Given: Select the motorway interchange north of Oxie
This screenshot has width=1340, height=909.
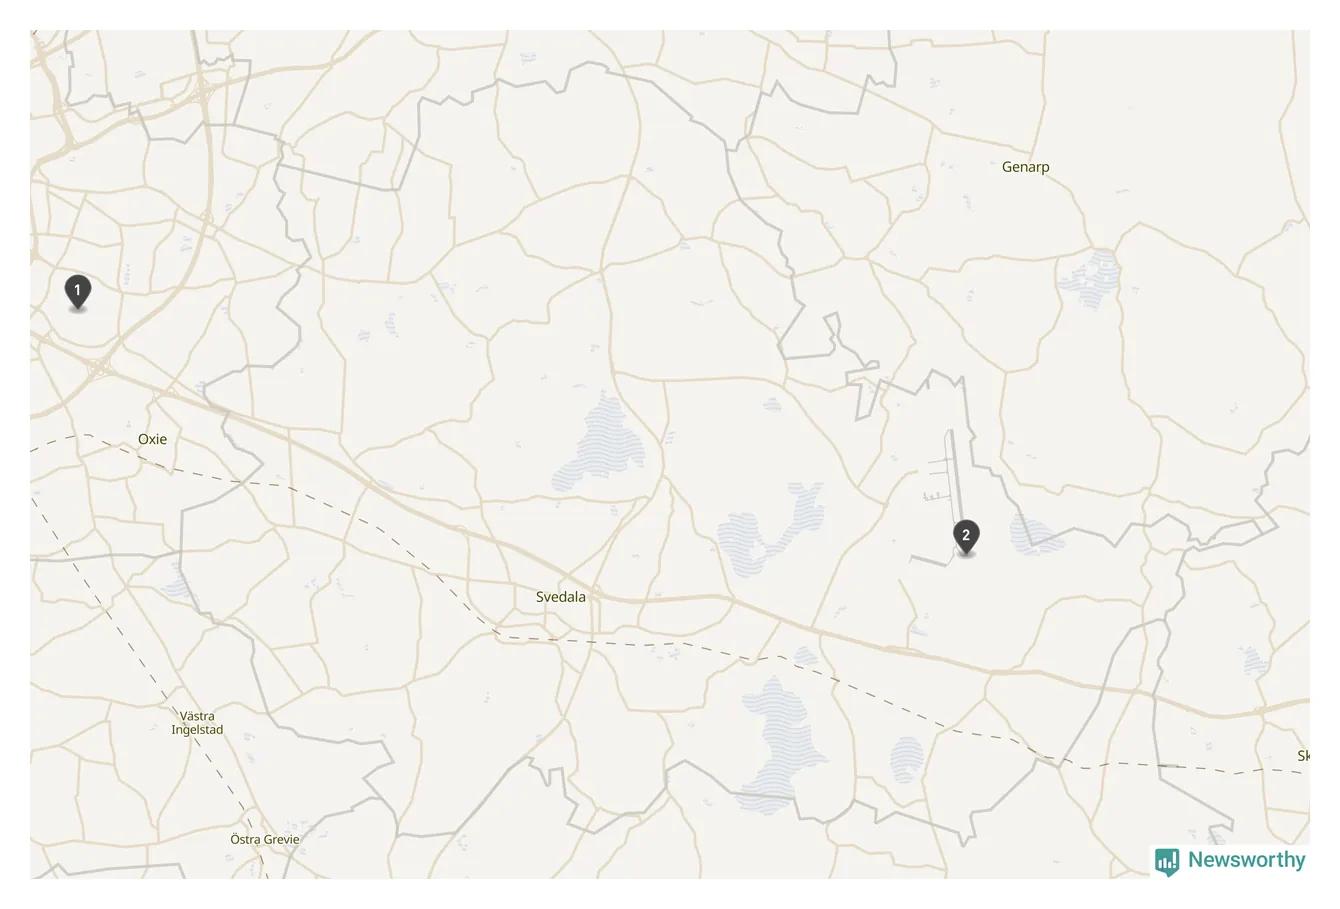Looking at the screenshot, I should pyautogui.click(x=100, y=368).
